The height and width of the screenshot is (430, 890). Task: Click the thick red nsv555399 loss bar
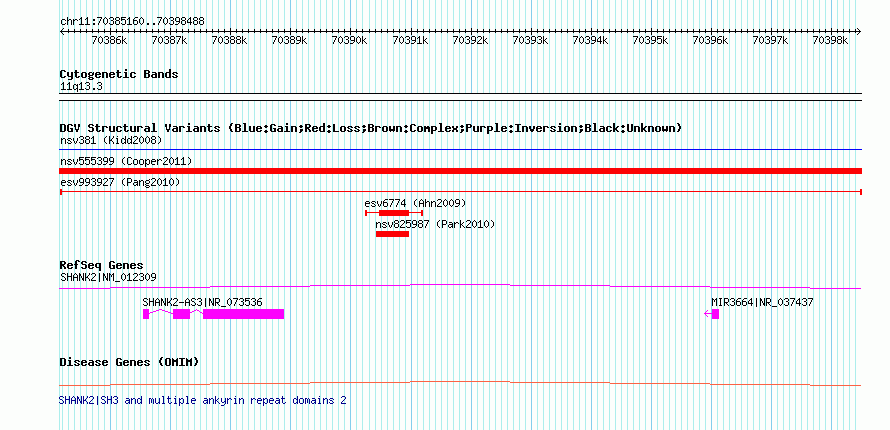pos(461,171)
